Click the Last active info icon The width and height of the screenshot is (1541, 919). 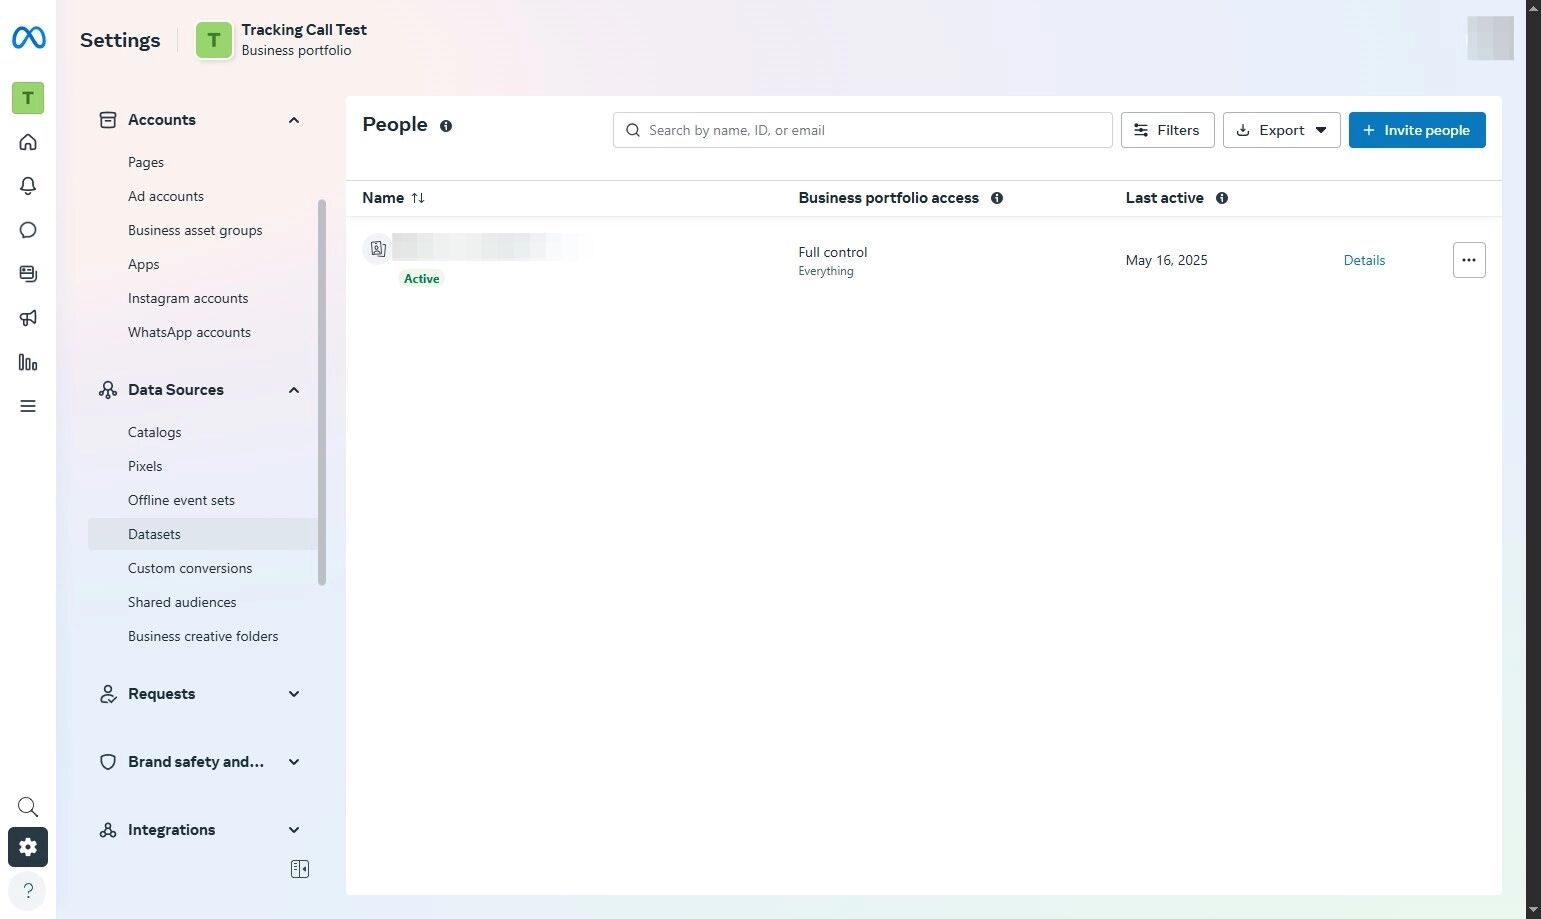(x=1222, y=198)
